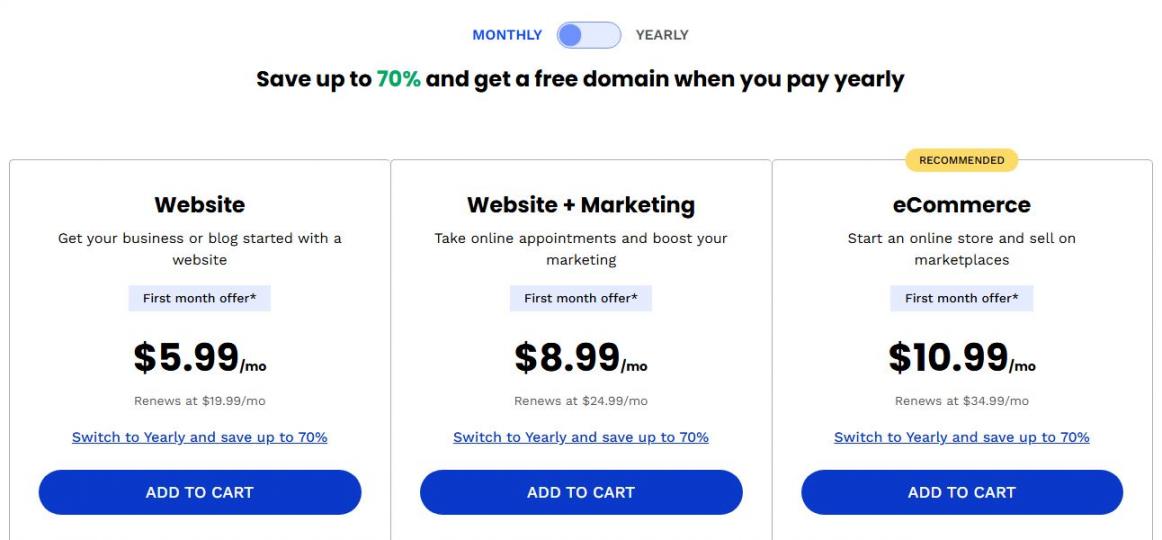Click Switch to Yearly link under Website + Marketing
The image size is (1162, 540).
[581, 437]
